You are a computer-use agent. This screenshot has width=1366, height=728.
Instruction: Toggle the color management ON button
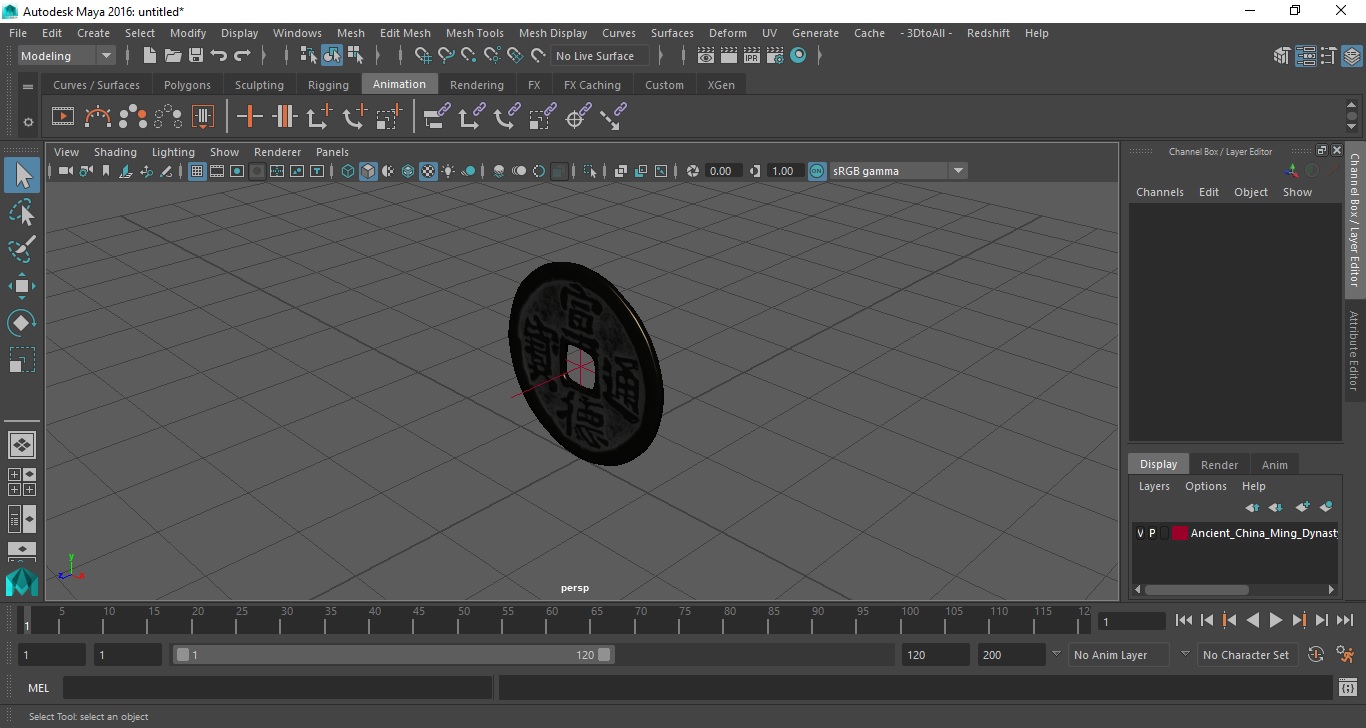pyautogui.click(x=817, y=171)
